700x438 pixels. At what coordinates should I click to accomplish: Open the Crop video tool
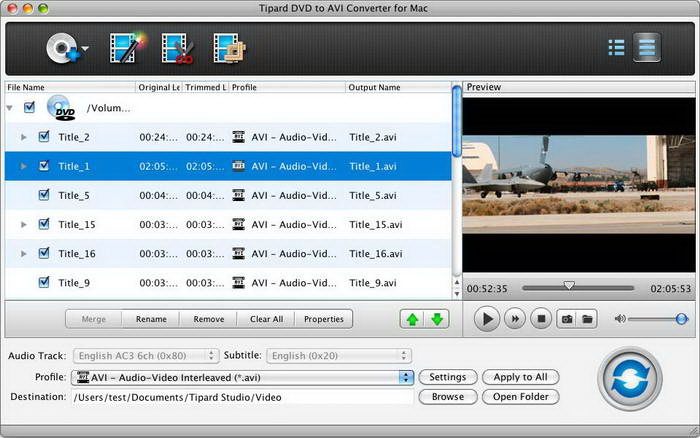(229, 47)
